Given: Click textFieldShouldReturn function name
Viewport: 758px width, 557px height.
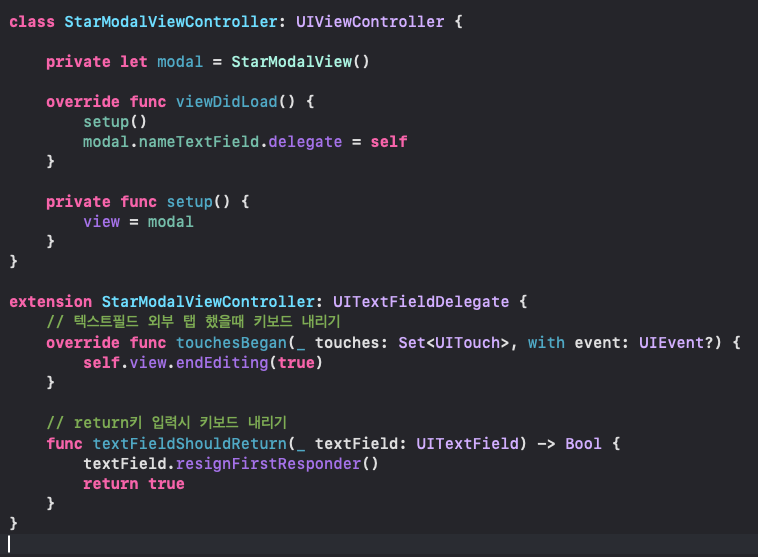Looking at the screenshot, I should 190,444.
